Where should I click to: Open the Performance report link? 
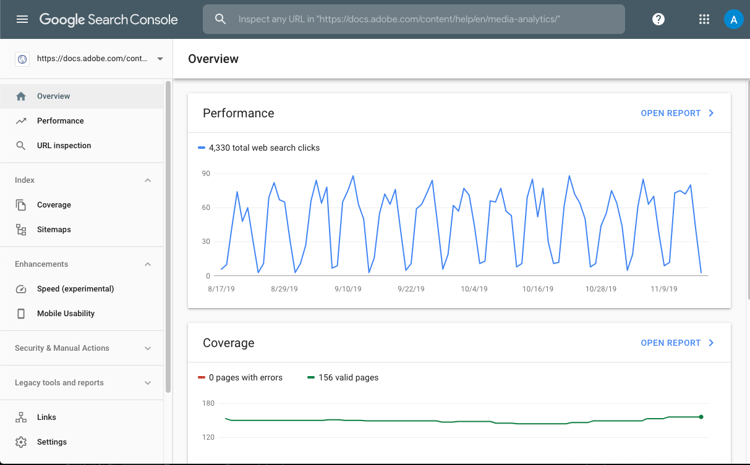[x=677, y=113]
